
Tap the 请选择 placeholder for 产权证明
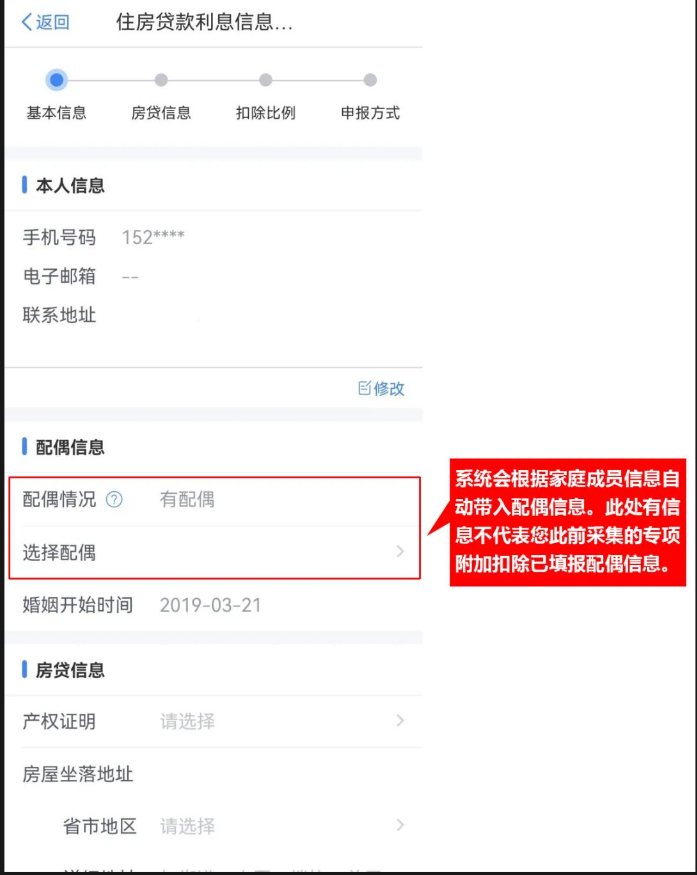coord(188,722)
